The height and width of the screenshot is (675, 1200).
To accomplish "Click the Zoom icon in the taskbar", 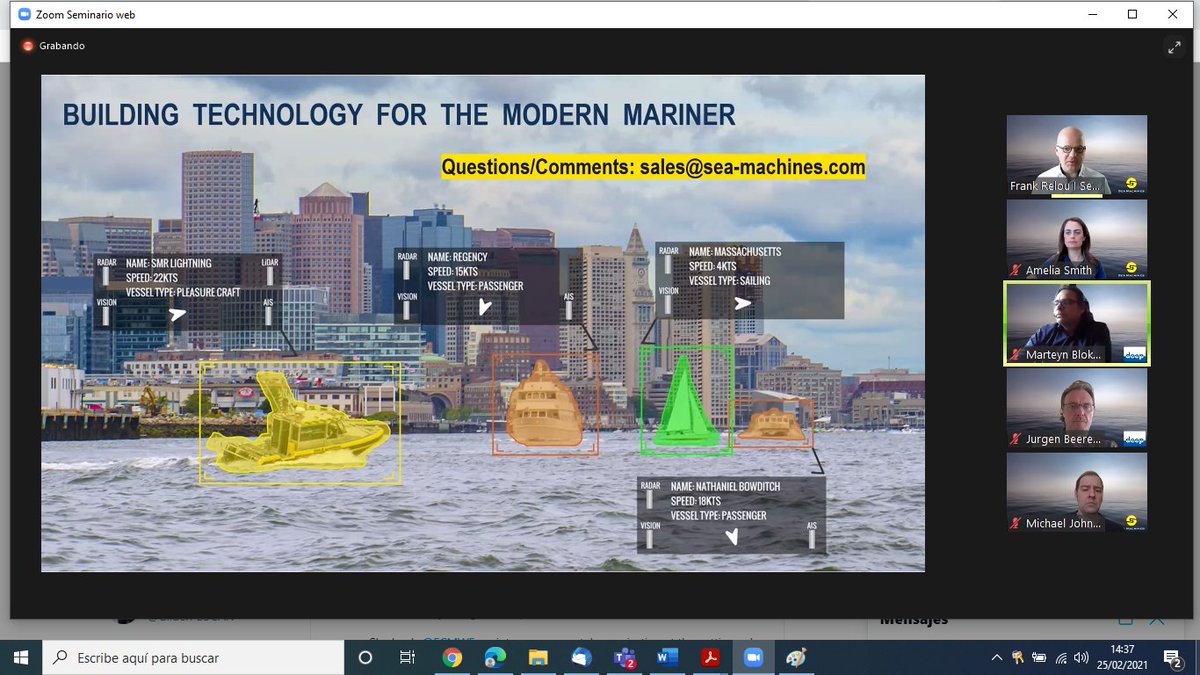I will [755, 657].
